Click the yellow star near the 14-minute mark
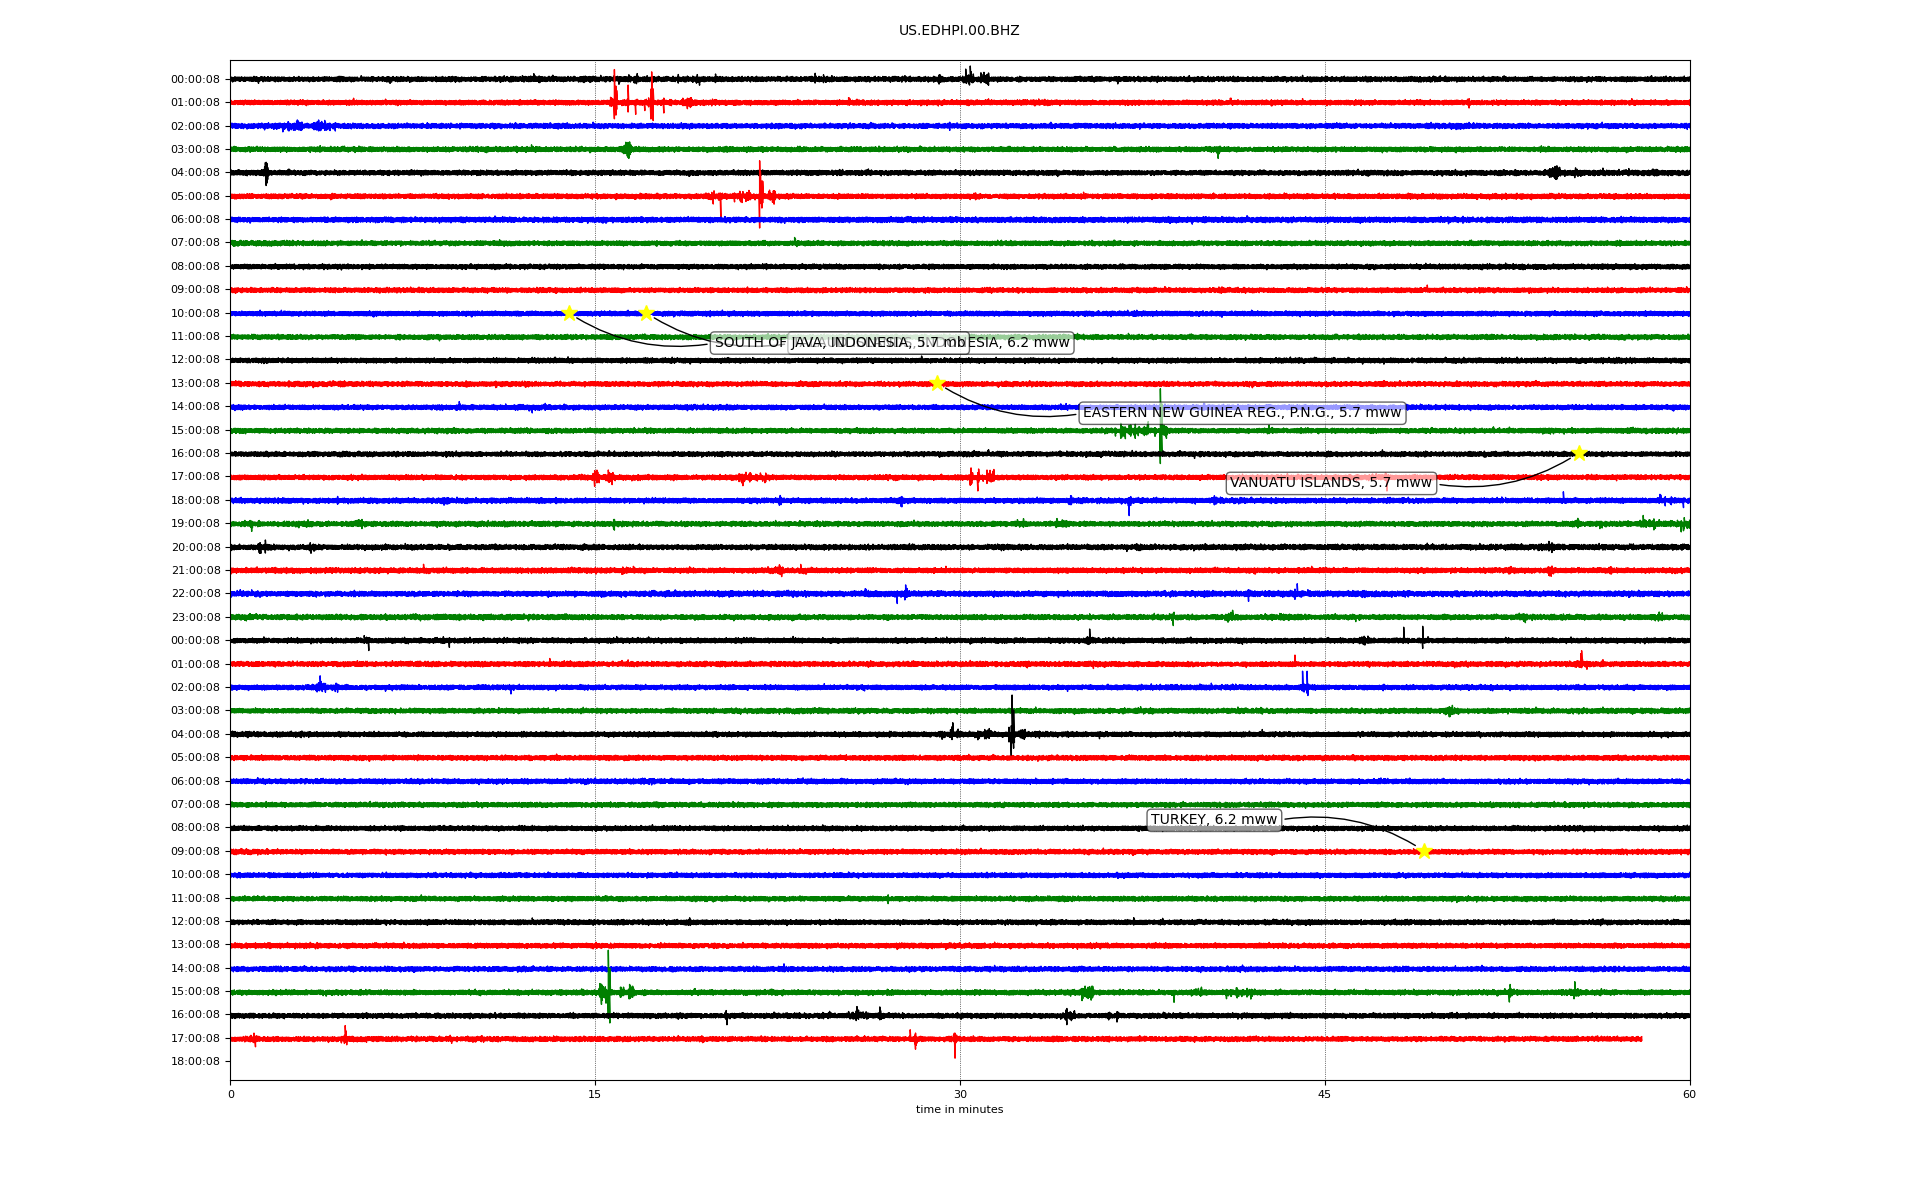 coord(569,313)
